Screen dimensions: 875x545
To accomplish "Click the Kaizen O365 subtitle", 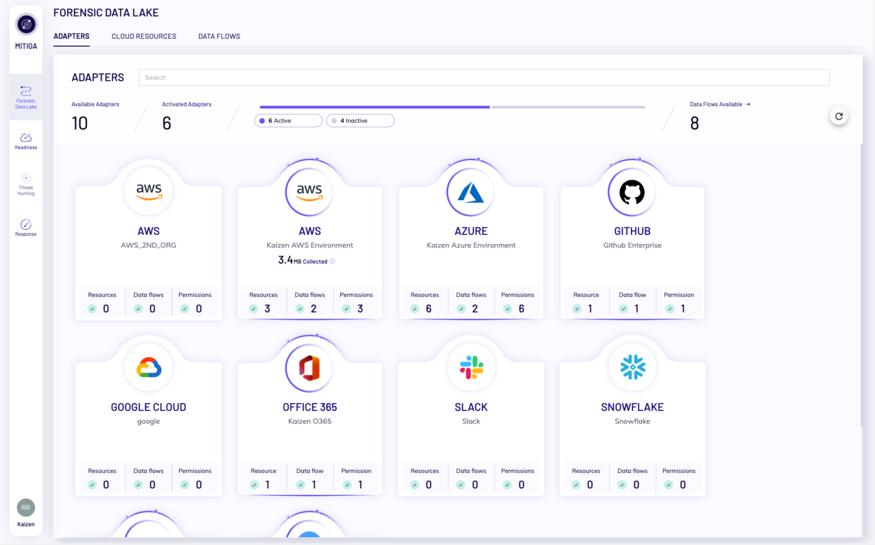I will [x=310, y=421].
